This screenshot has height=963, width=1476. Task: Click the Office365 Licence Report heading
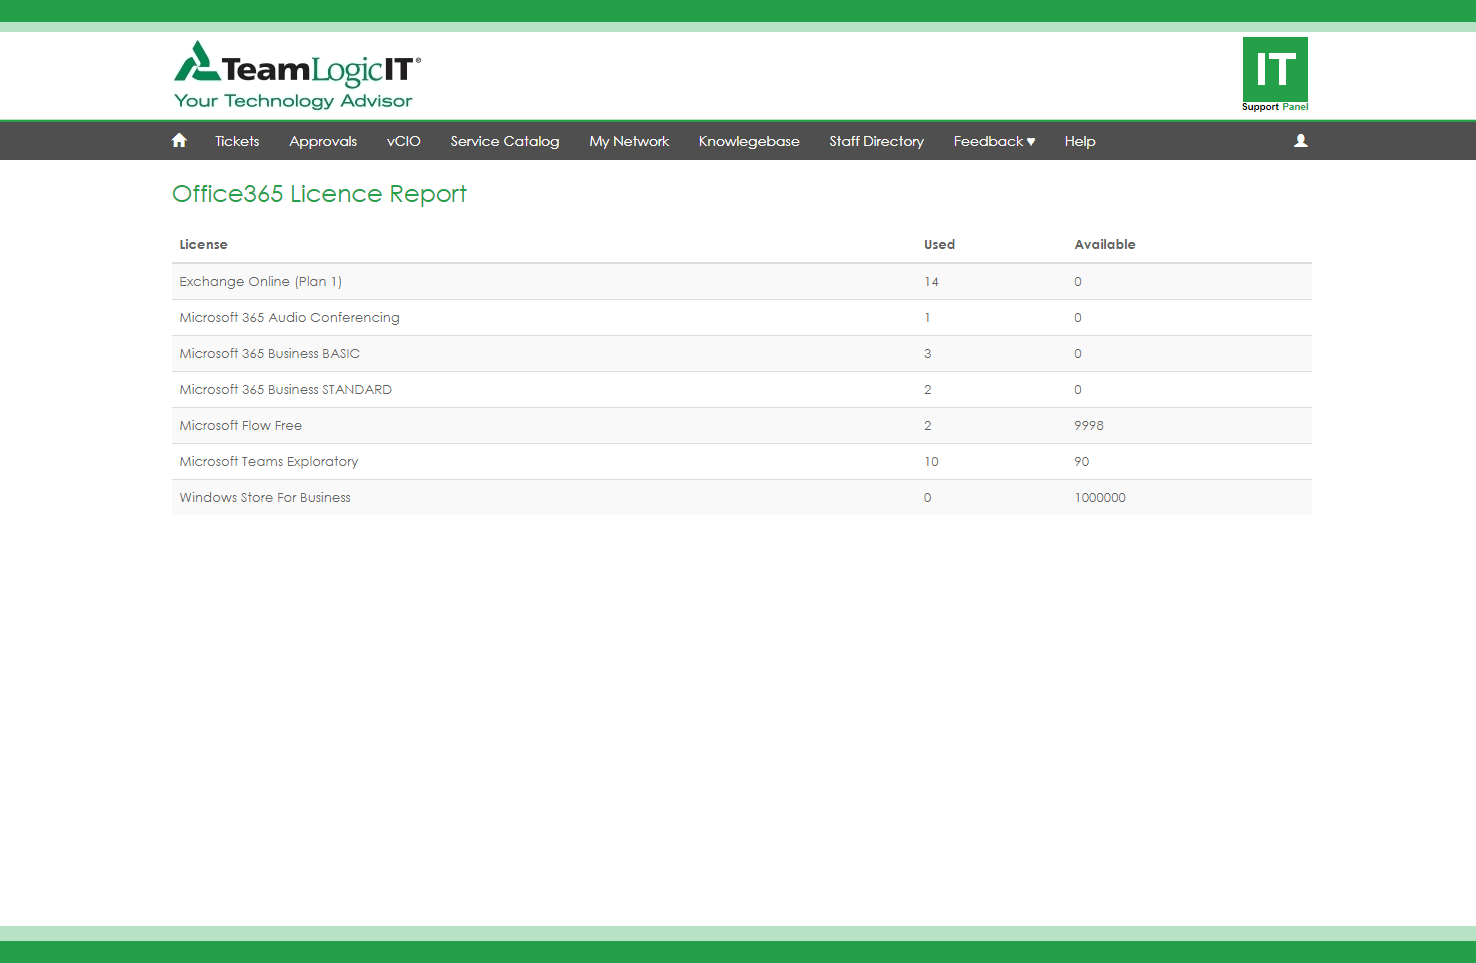tap(319, 194)
